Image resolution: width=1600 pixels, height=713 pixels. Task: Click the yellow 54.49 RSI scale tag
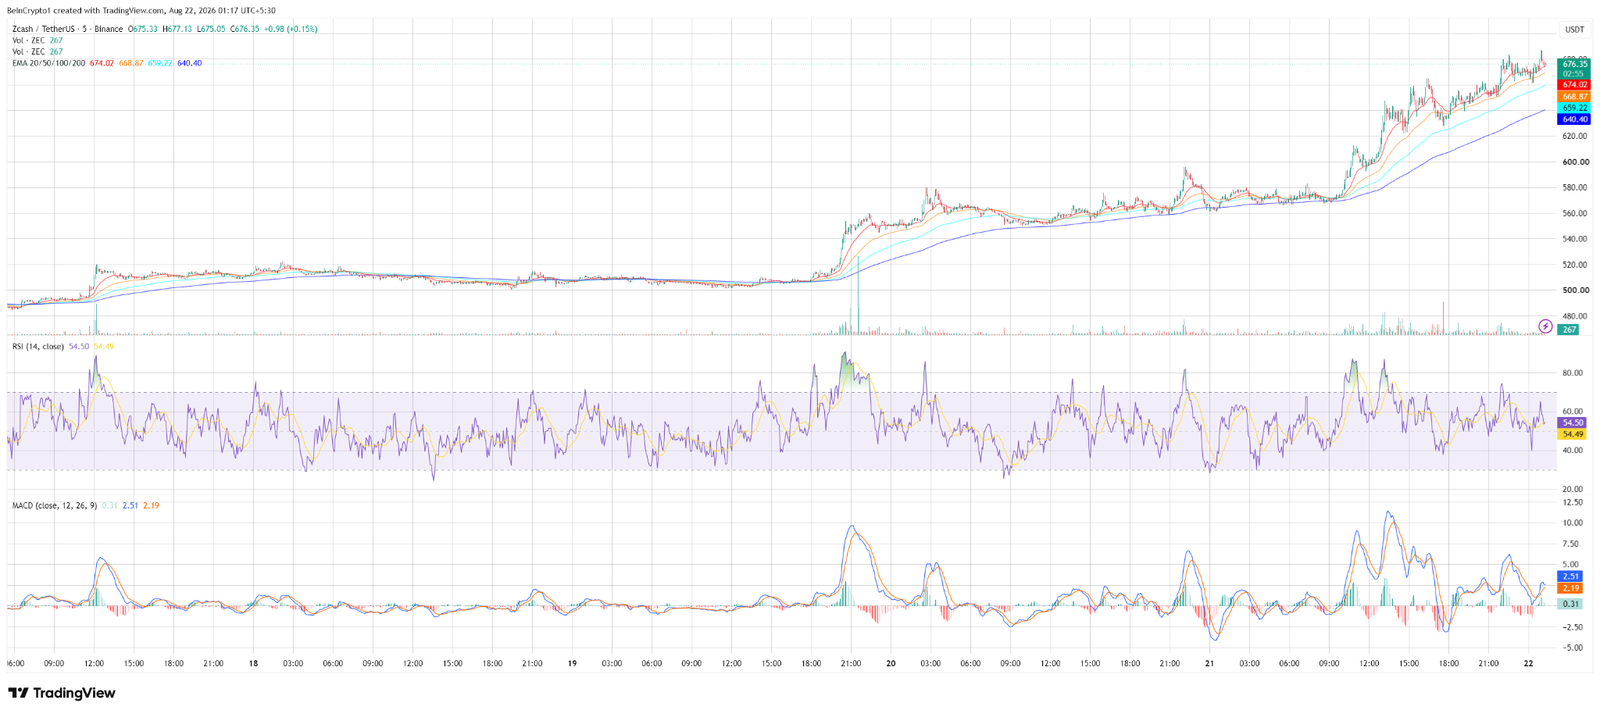pyautogui.click(x=1572, y=434)
